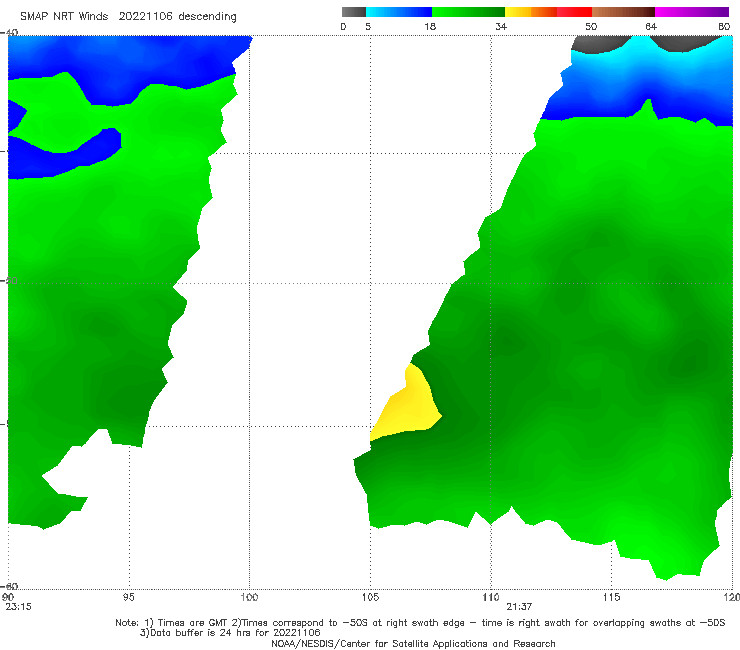The height and width of the screenshot is (650, 740).
Task: Click the swath time "23:15"
Action: (18, 607)
